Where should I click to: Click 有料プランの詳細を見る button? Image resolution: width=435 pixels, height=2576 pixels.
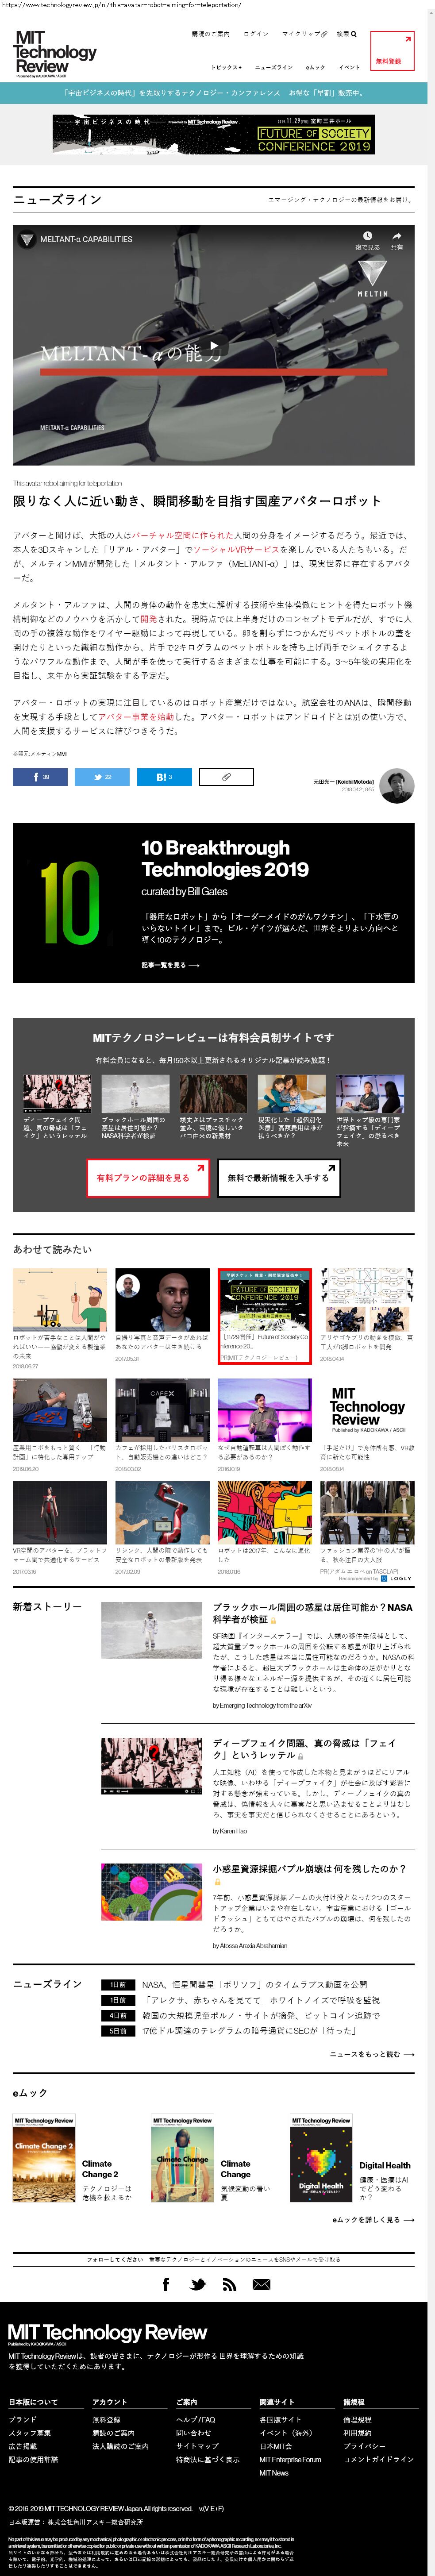148,1178
